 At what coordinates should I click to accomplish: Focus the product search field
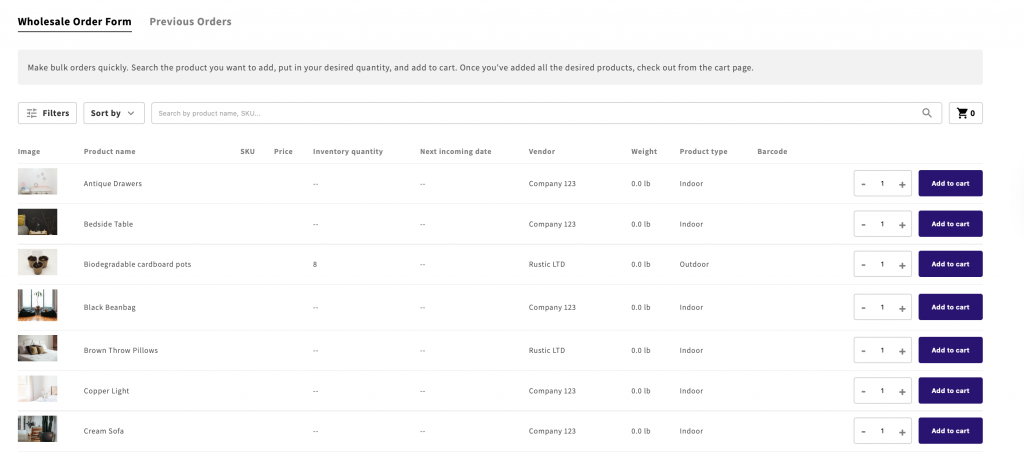click(x=535, y=113)
